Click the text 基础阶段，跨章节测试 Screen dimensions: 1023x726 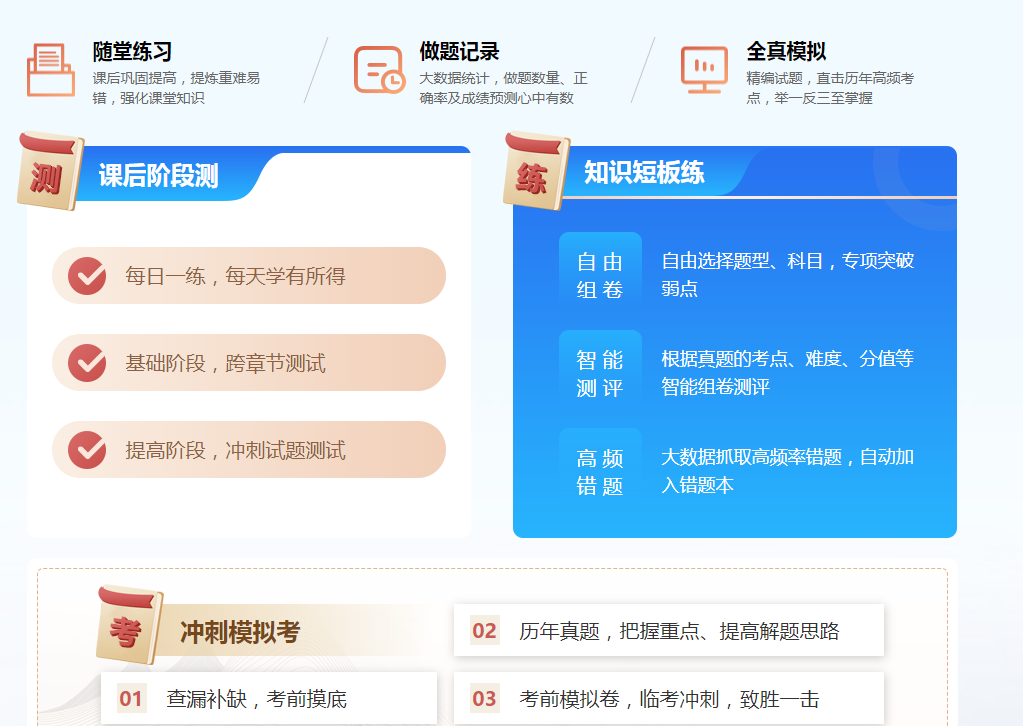click(226, 363)
